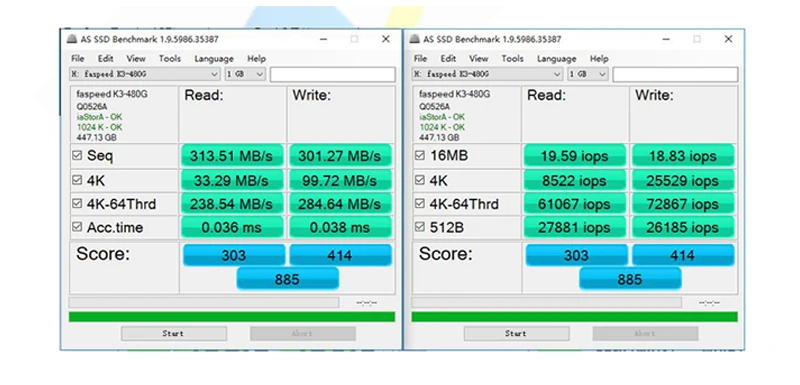800x385 pixels.
Task: Toggle the 4K-64Thrd checkbox in left window
Action: click(x=77, y=204)
